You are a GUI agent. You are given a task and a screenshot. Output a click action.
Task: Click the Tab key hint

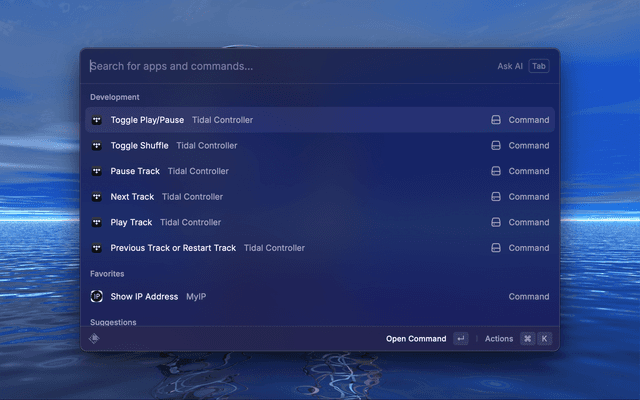point(539,66)
